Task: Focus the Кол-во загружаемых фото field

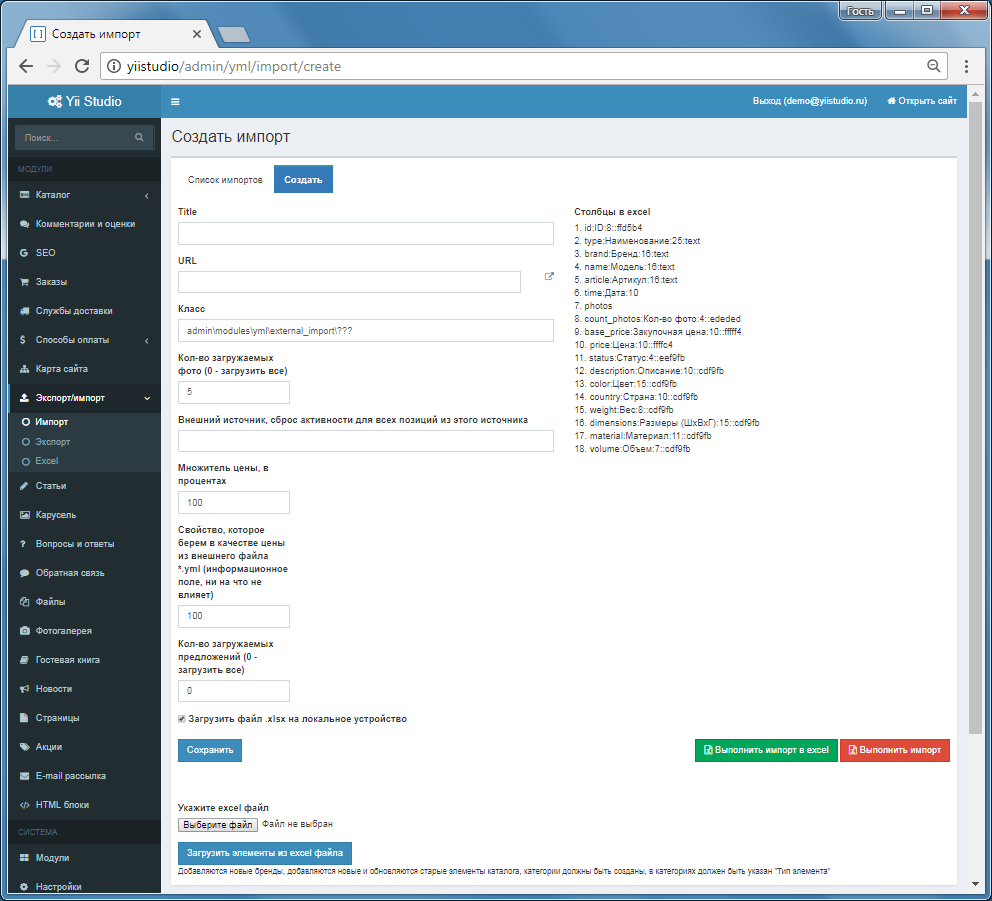Action: (x=233, y=392)
